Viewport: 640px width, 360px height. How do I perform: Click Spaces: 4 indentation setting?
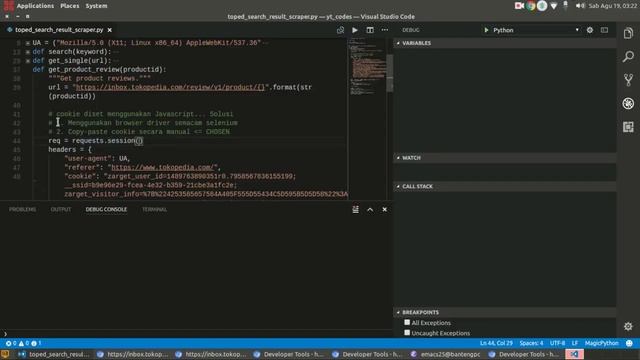tap(531, 343)
